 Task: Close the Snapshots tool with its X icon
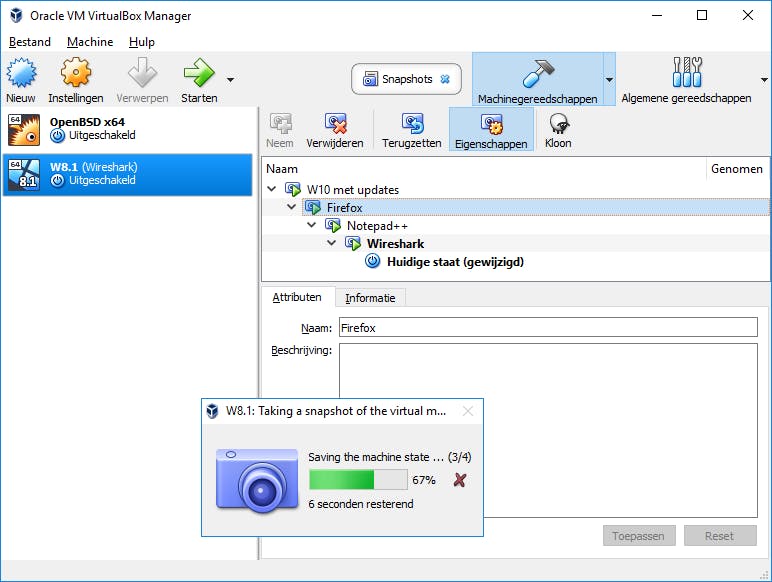coord(445,79)
